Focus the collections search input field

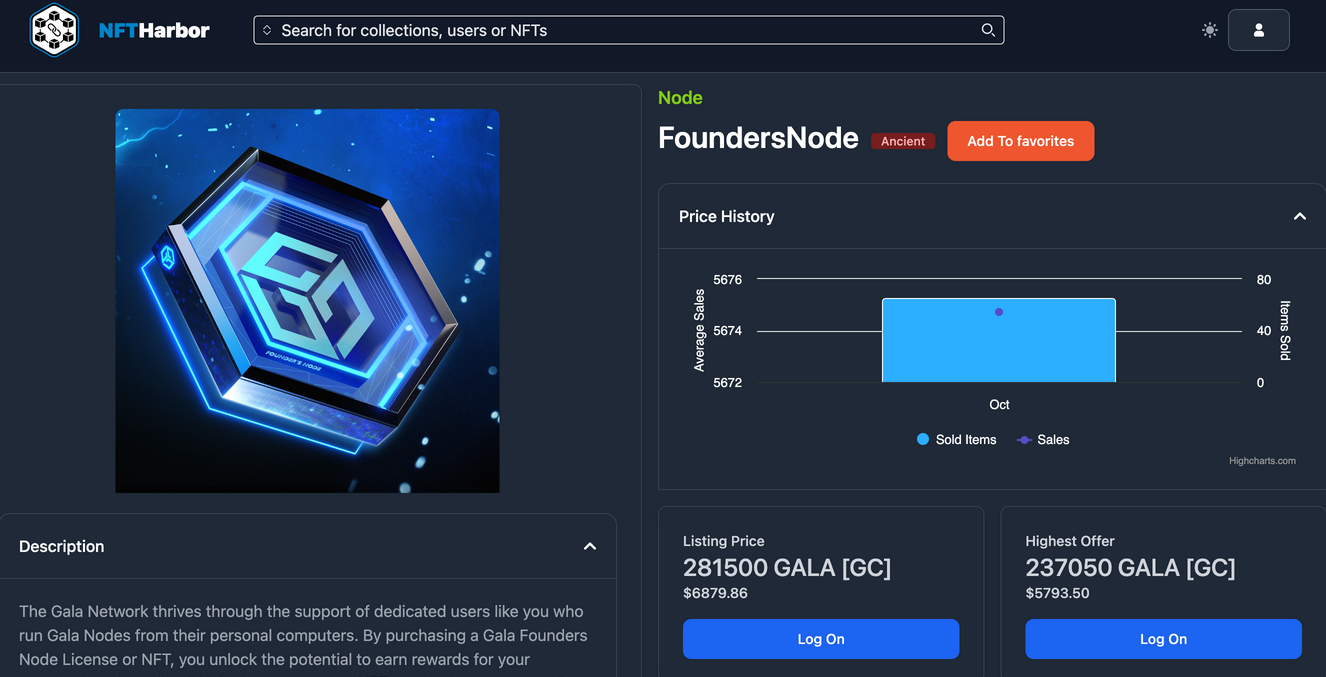coord(628,30)
